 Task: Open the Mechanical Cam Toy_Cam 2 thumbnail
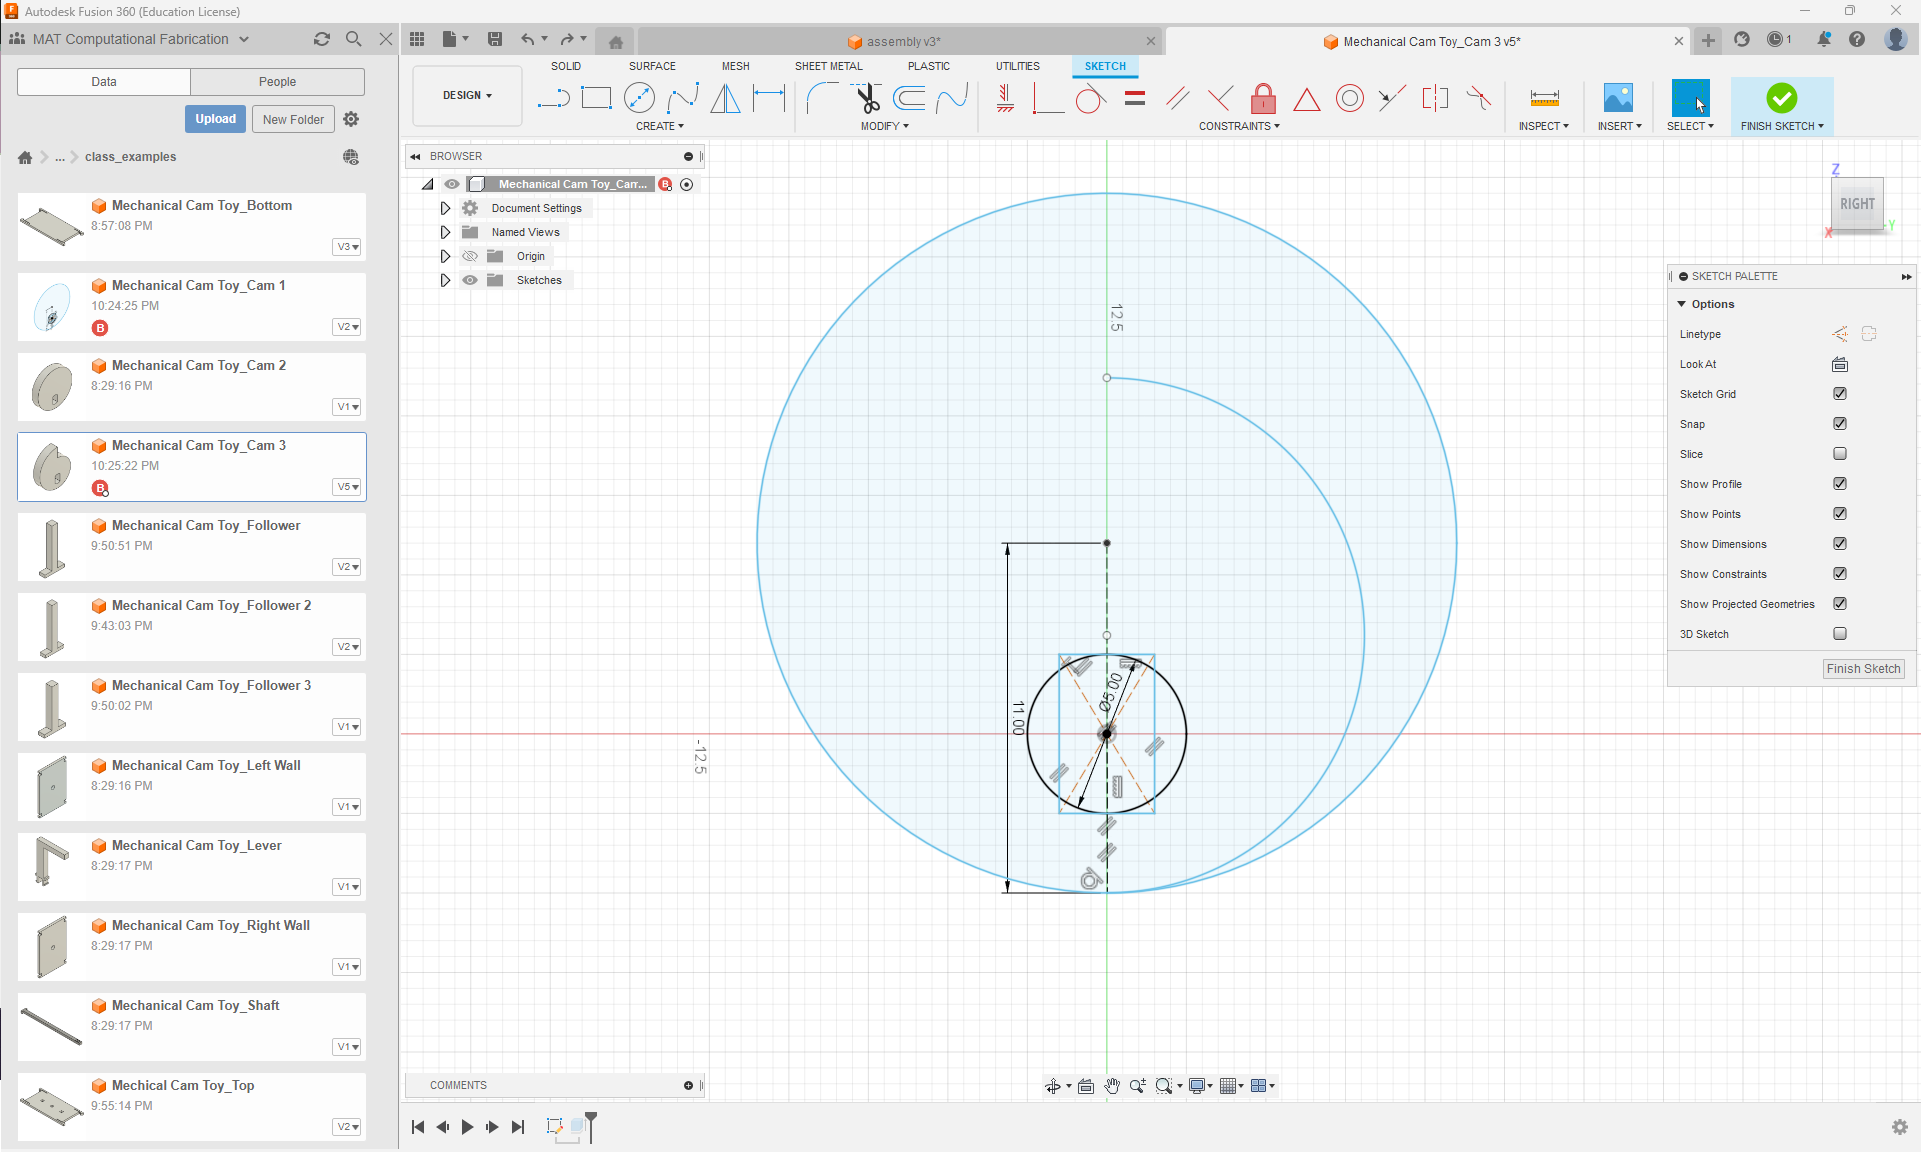(x=51, y=387)
